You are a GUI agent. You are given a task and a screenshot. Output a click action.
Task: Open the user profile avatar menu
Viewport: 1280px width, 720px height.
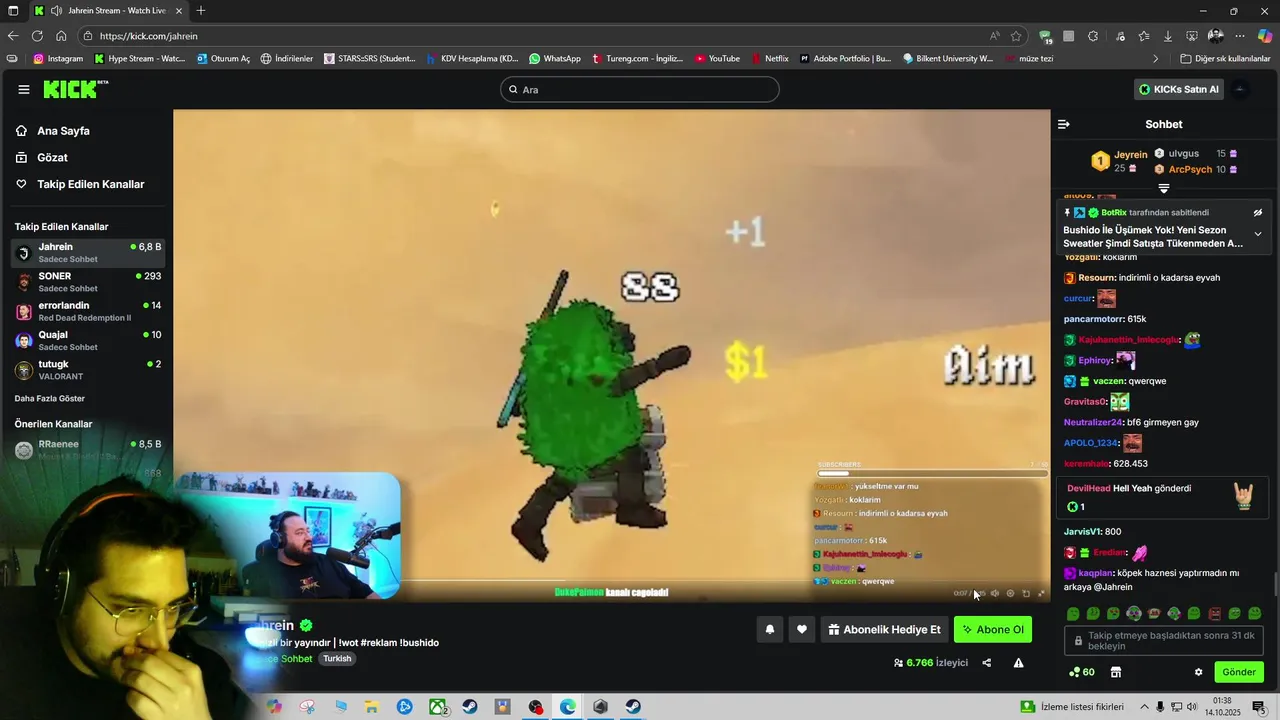point(1240,89)
